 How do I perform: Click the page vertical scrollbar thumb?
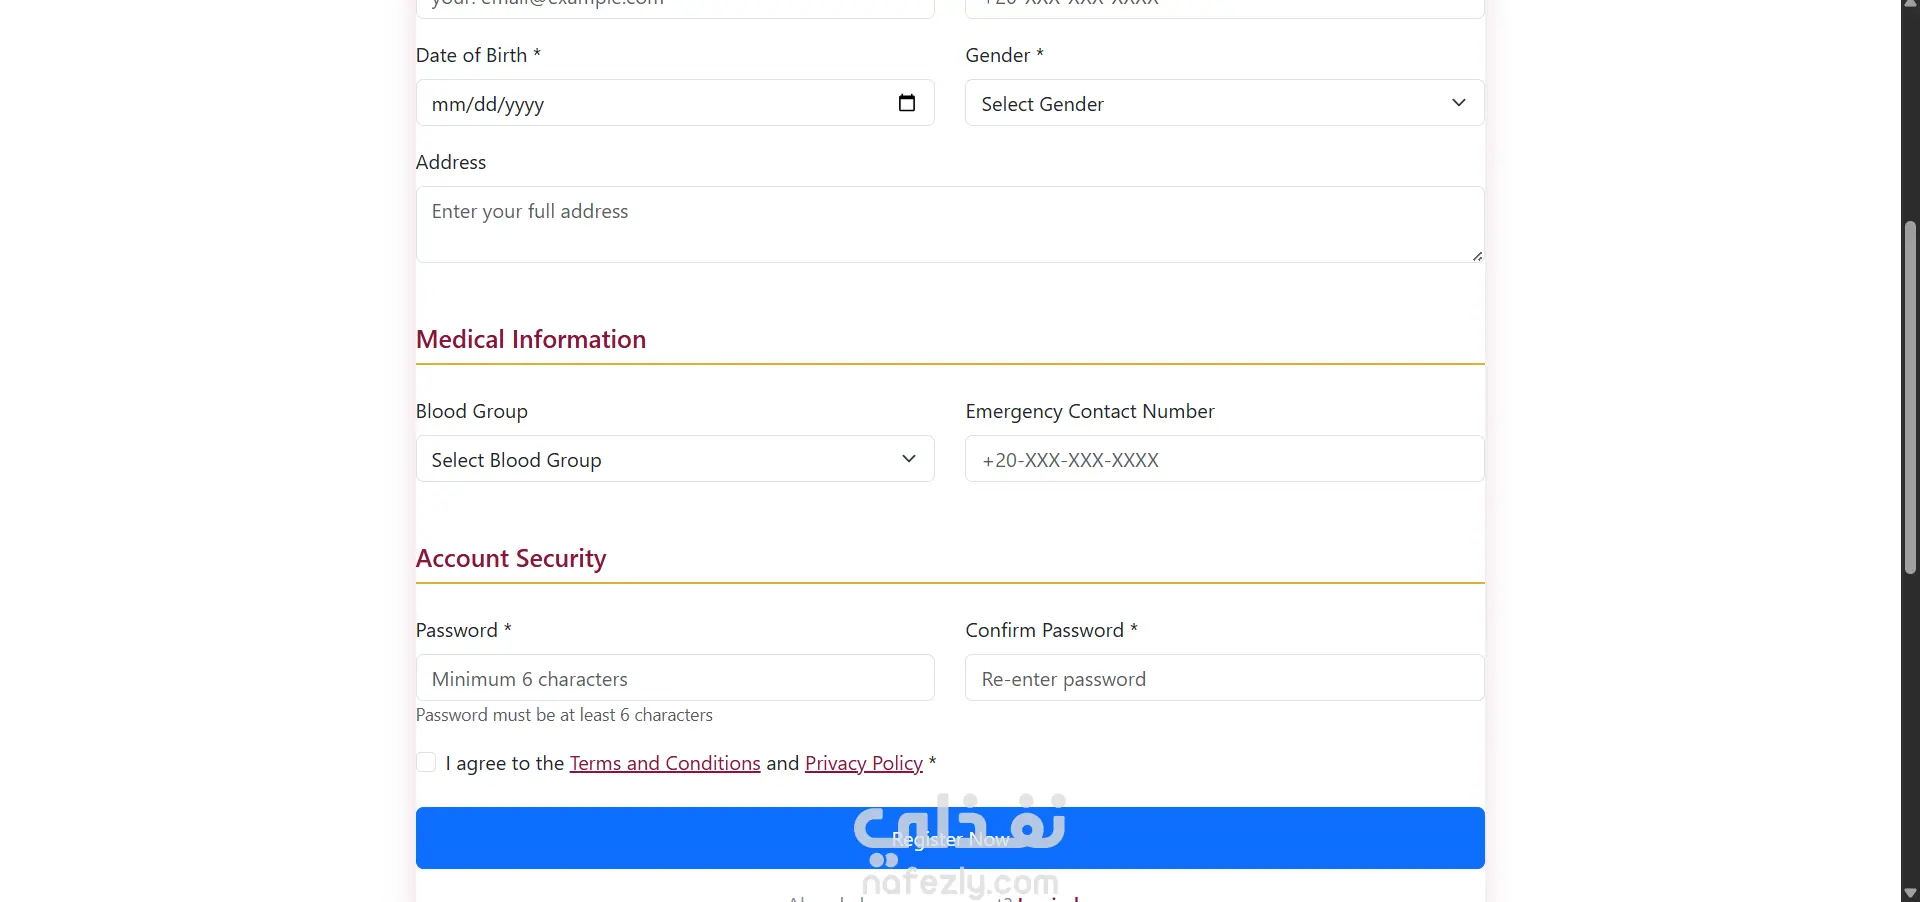pyautogui.click(x=1910, y=398)
